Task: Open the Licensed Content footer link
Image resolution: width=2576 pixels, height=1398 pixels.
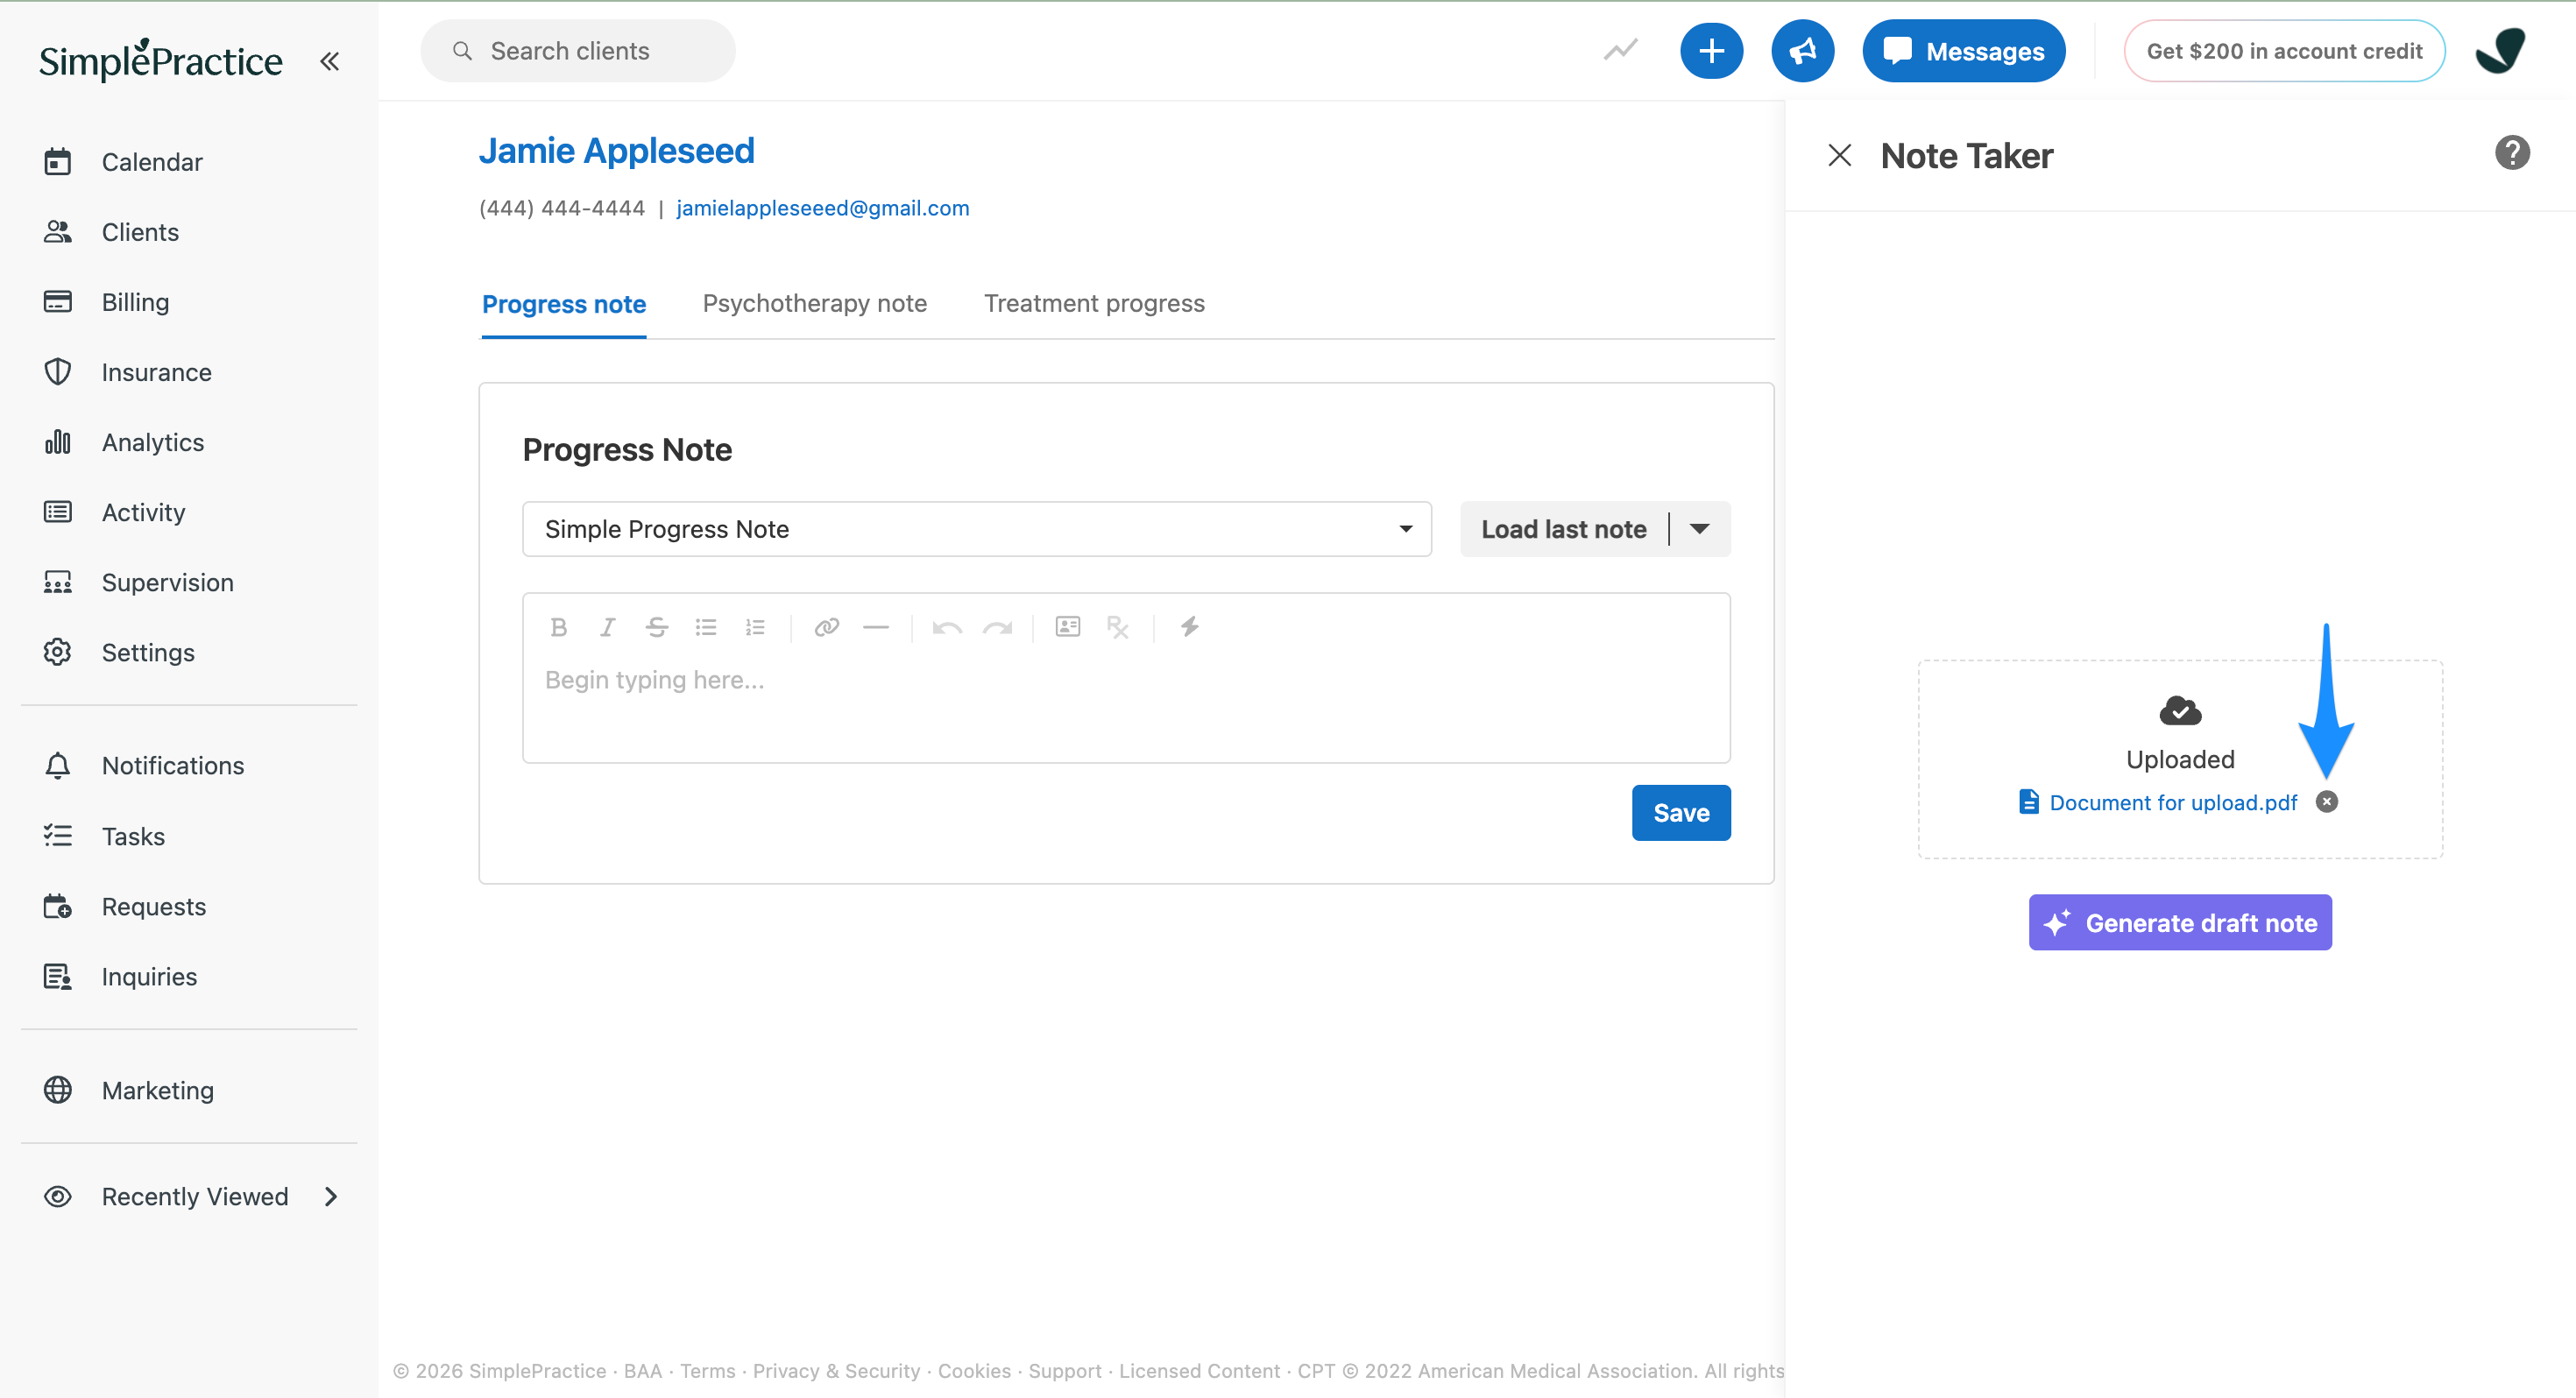Action: click(1199, 1370)
